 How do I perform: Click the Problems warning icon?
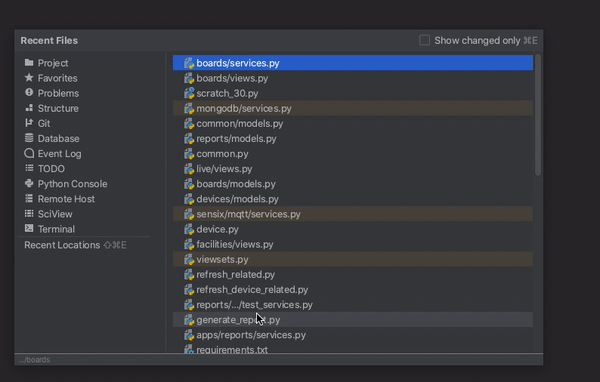pos(29,93)
